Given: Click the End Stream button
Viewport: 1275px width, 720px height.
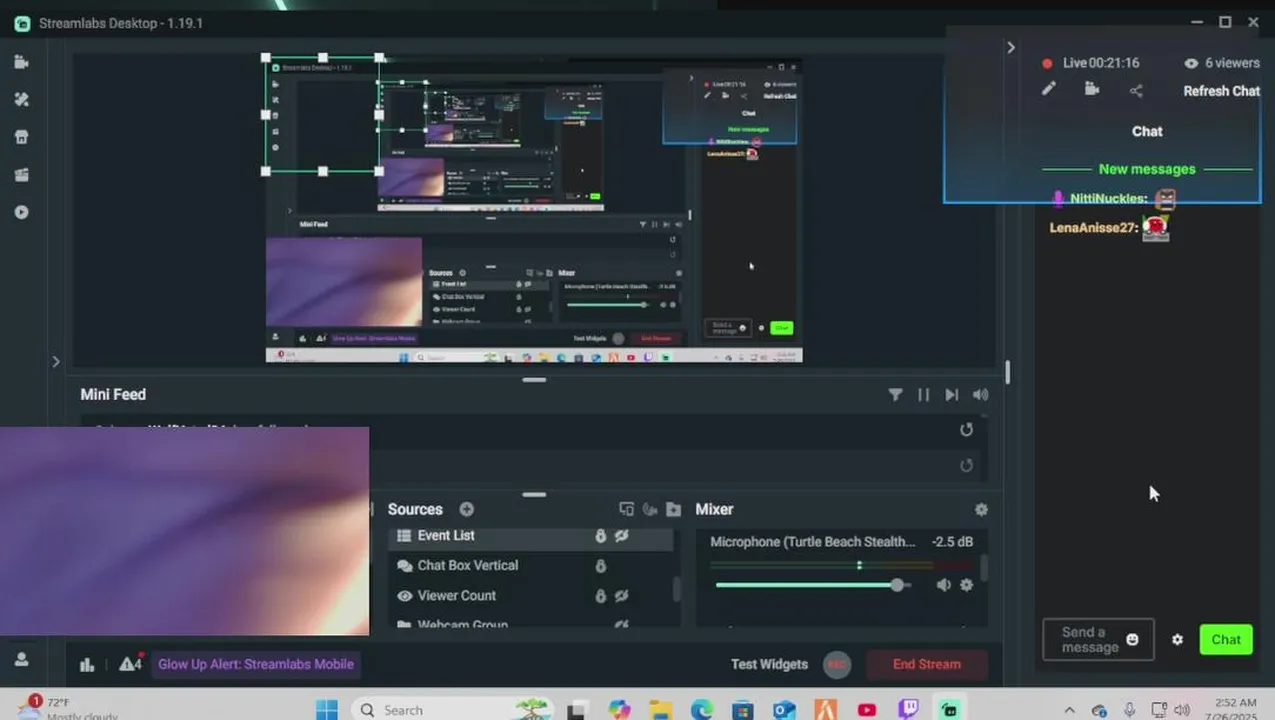Looking at the screenshot, I should 926,664.
